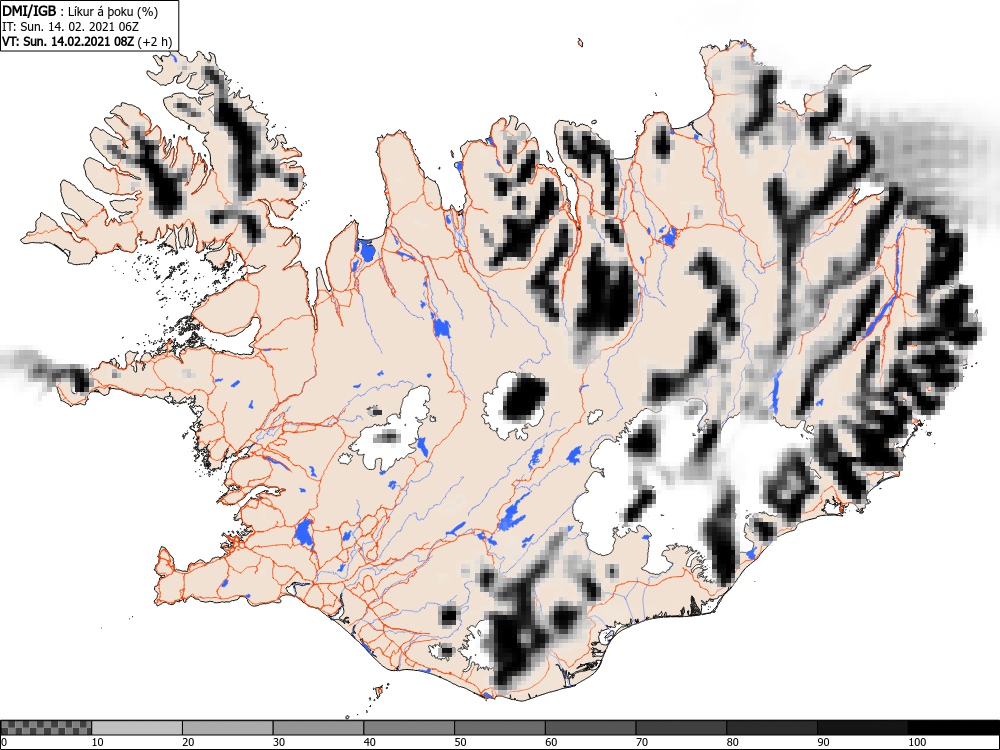
Task: Pick the checkered 0–10 legend swatch
Action: click(47, 728)
